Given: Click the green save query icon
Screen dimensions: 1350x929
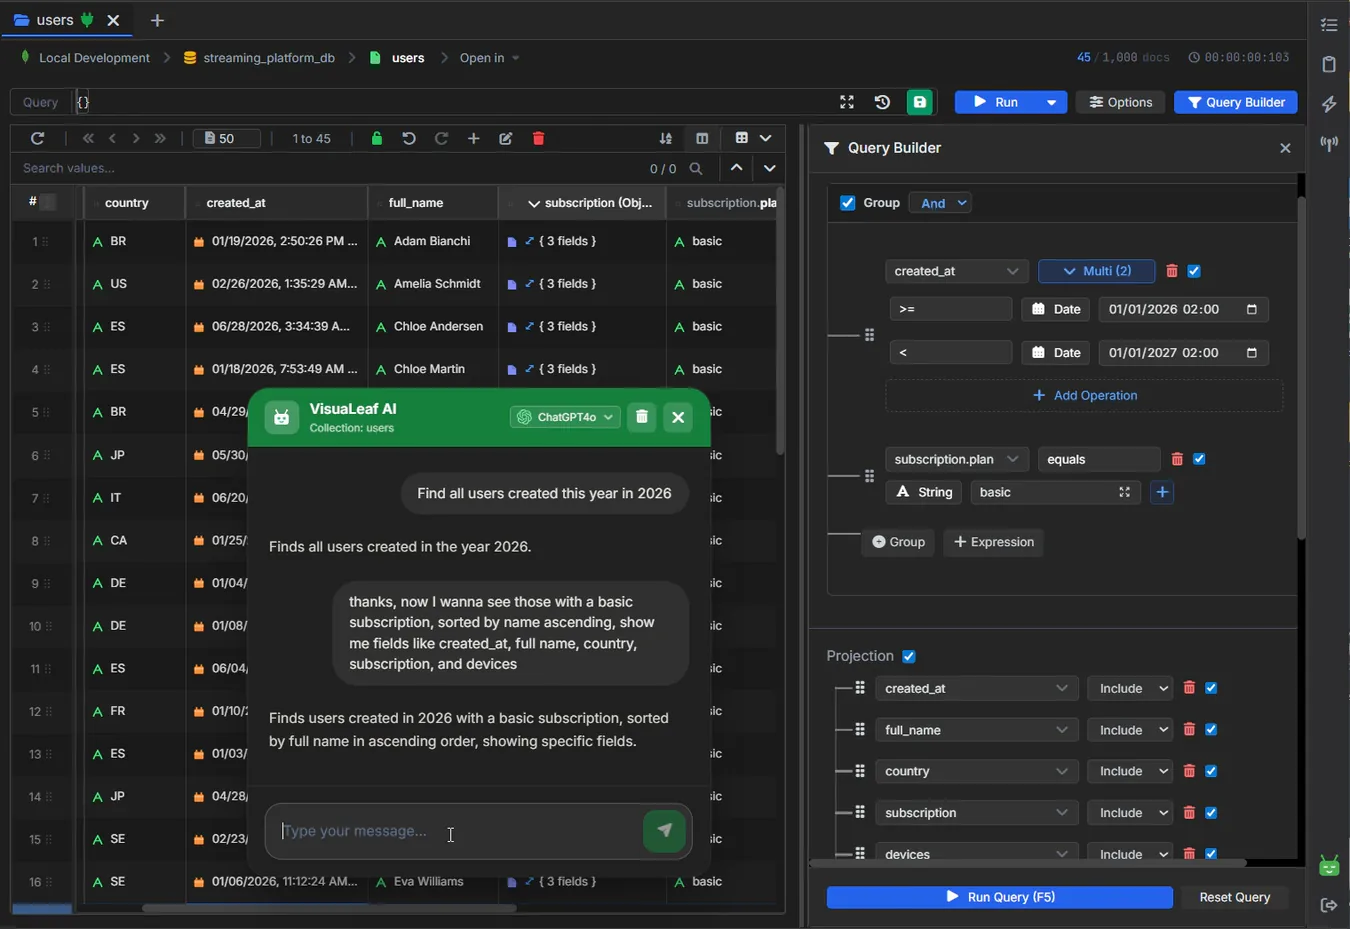Looking at the screenshot, I should coord(919,102).
